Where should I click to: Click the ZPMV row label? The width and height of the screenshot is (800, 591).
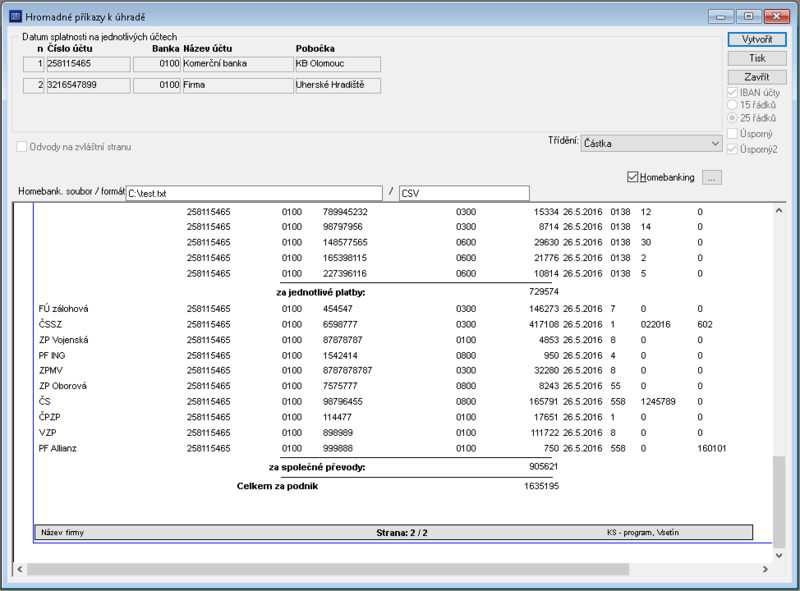pos(51,371)
